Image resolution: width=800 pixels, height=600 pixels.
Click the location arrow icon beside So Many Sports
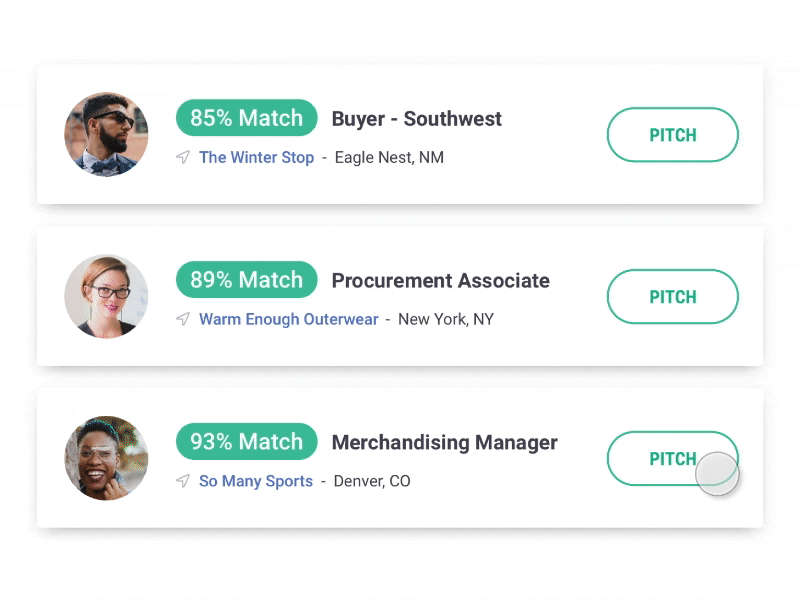[183, 481]
